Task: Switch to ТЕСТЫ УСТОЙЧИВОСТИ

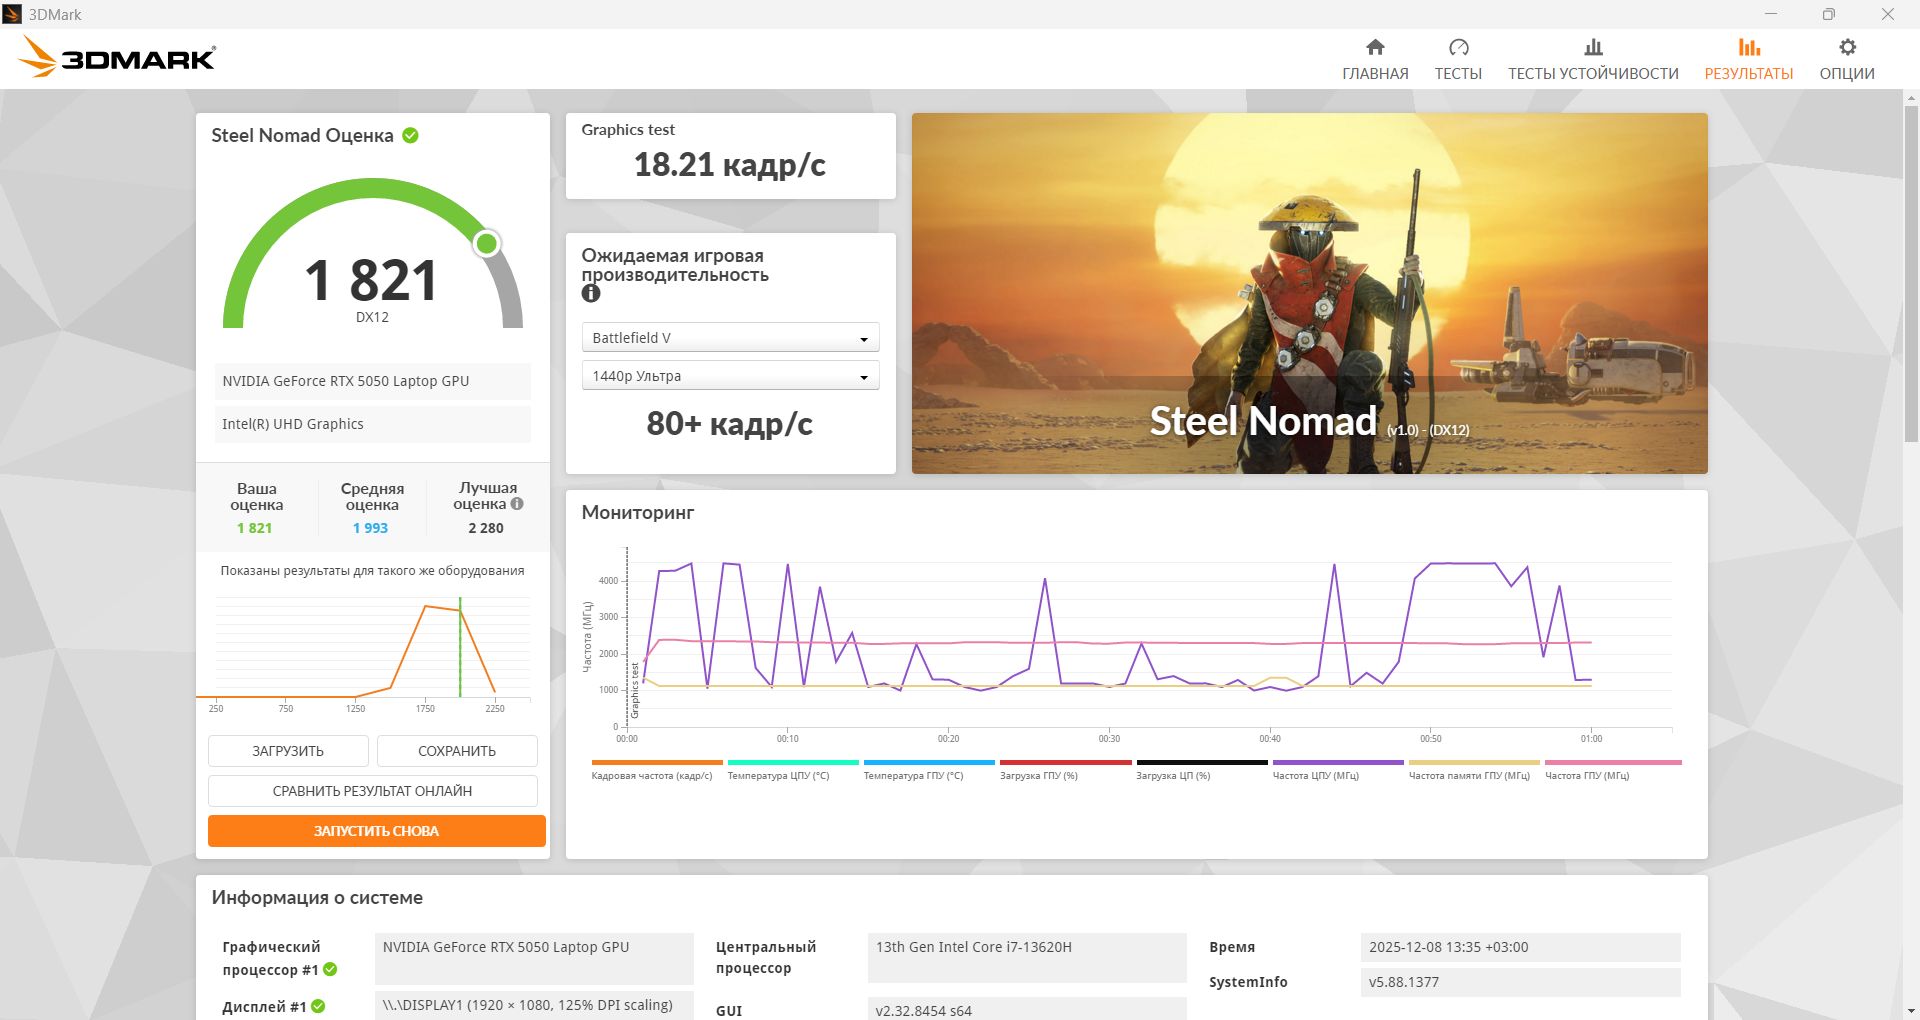Action: click(x=1593, y=59)
